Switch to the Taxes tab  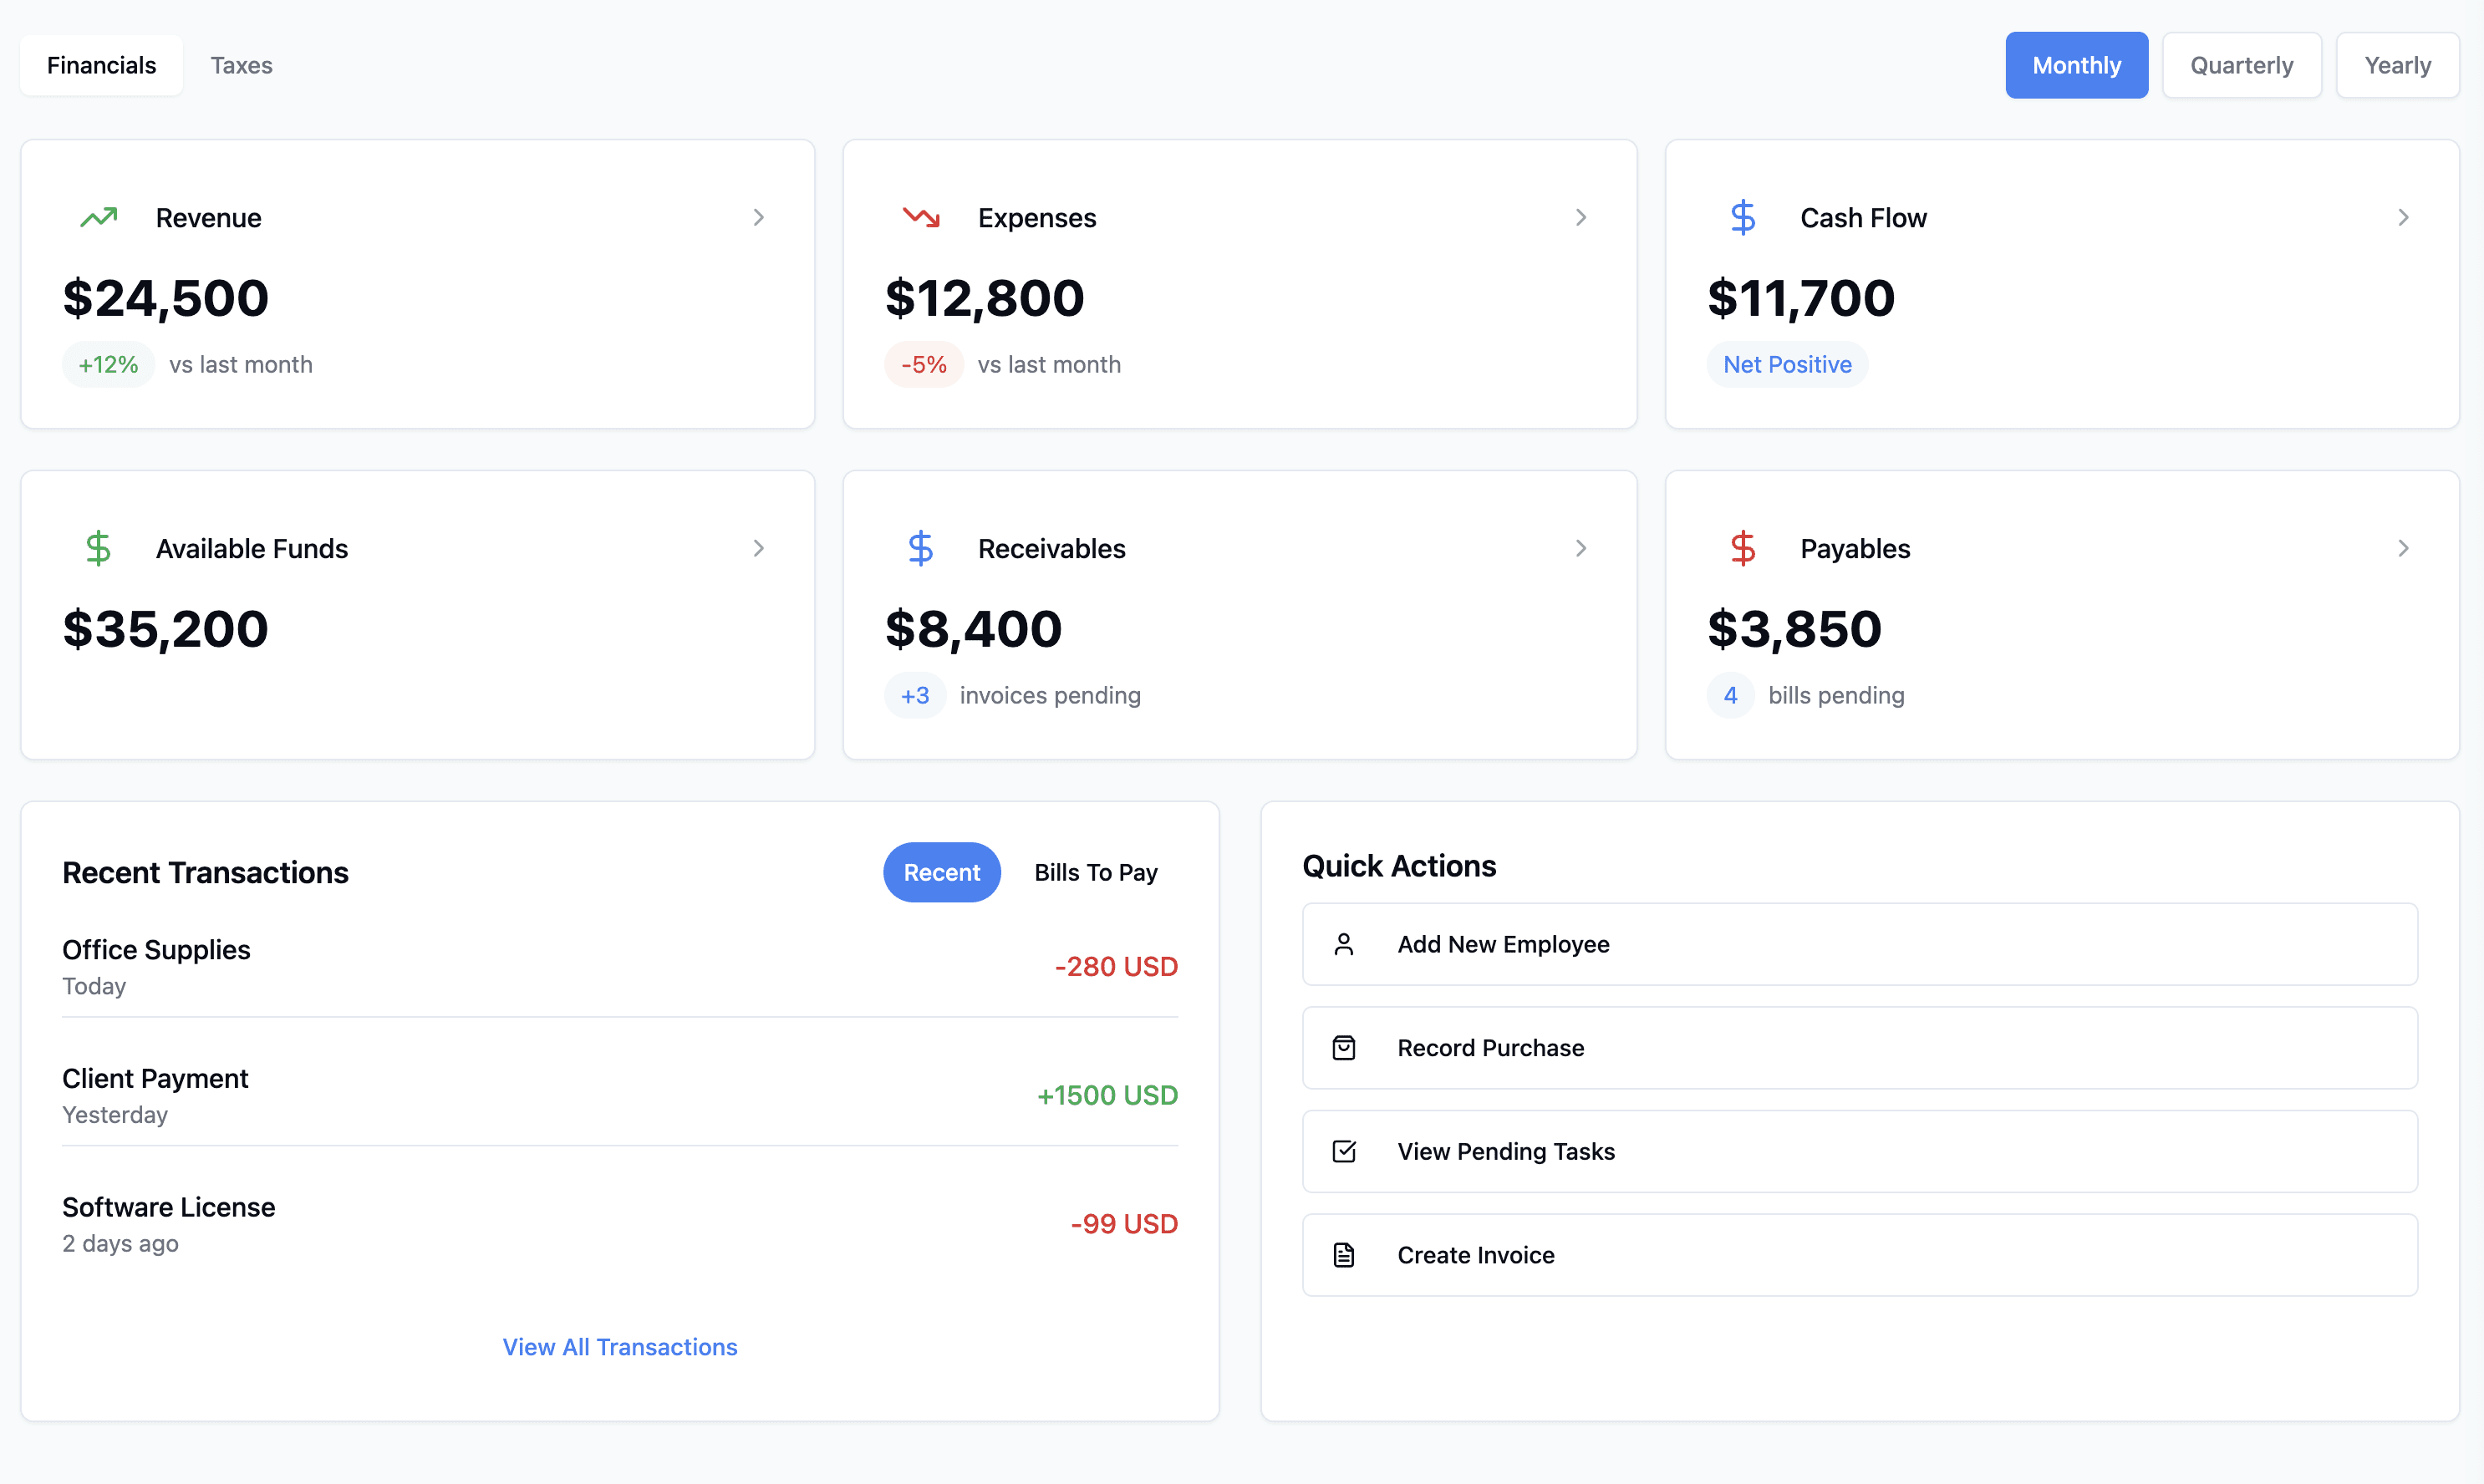point(241,65)
